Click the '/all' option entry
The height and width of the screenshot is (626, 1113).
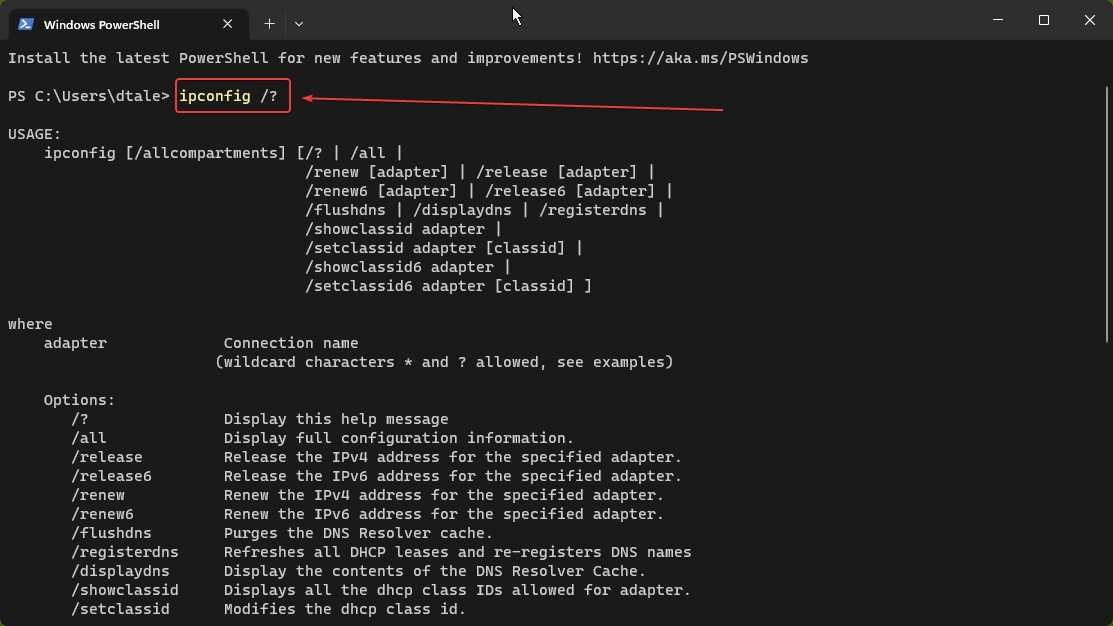(89, 439)
